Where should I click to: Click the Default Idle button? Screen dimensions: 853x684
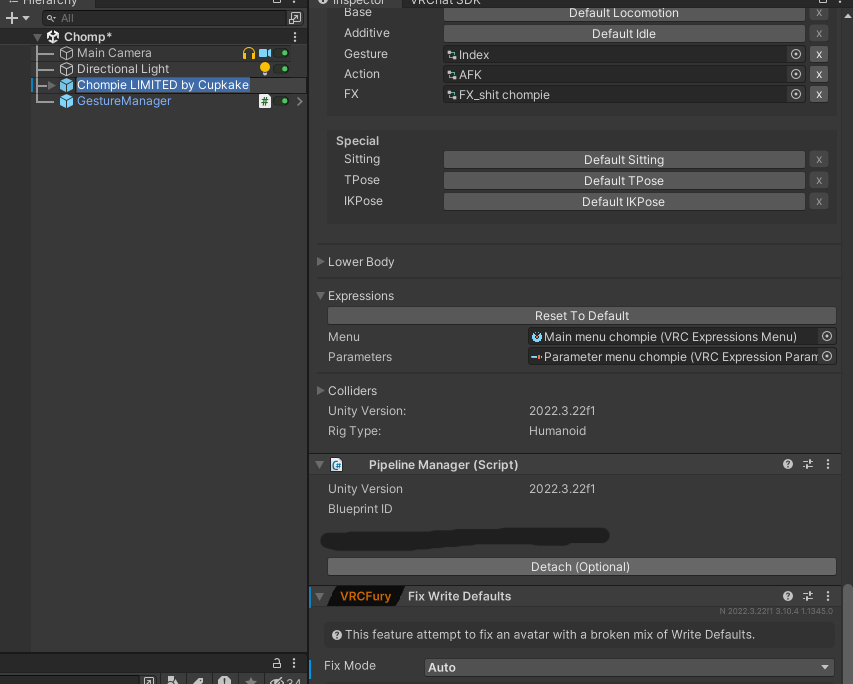click(624, 34)
